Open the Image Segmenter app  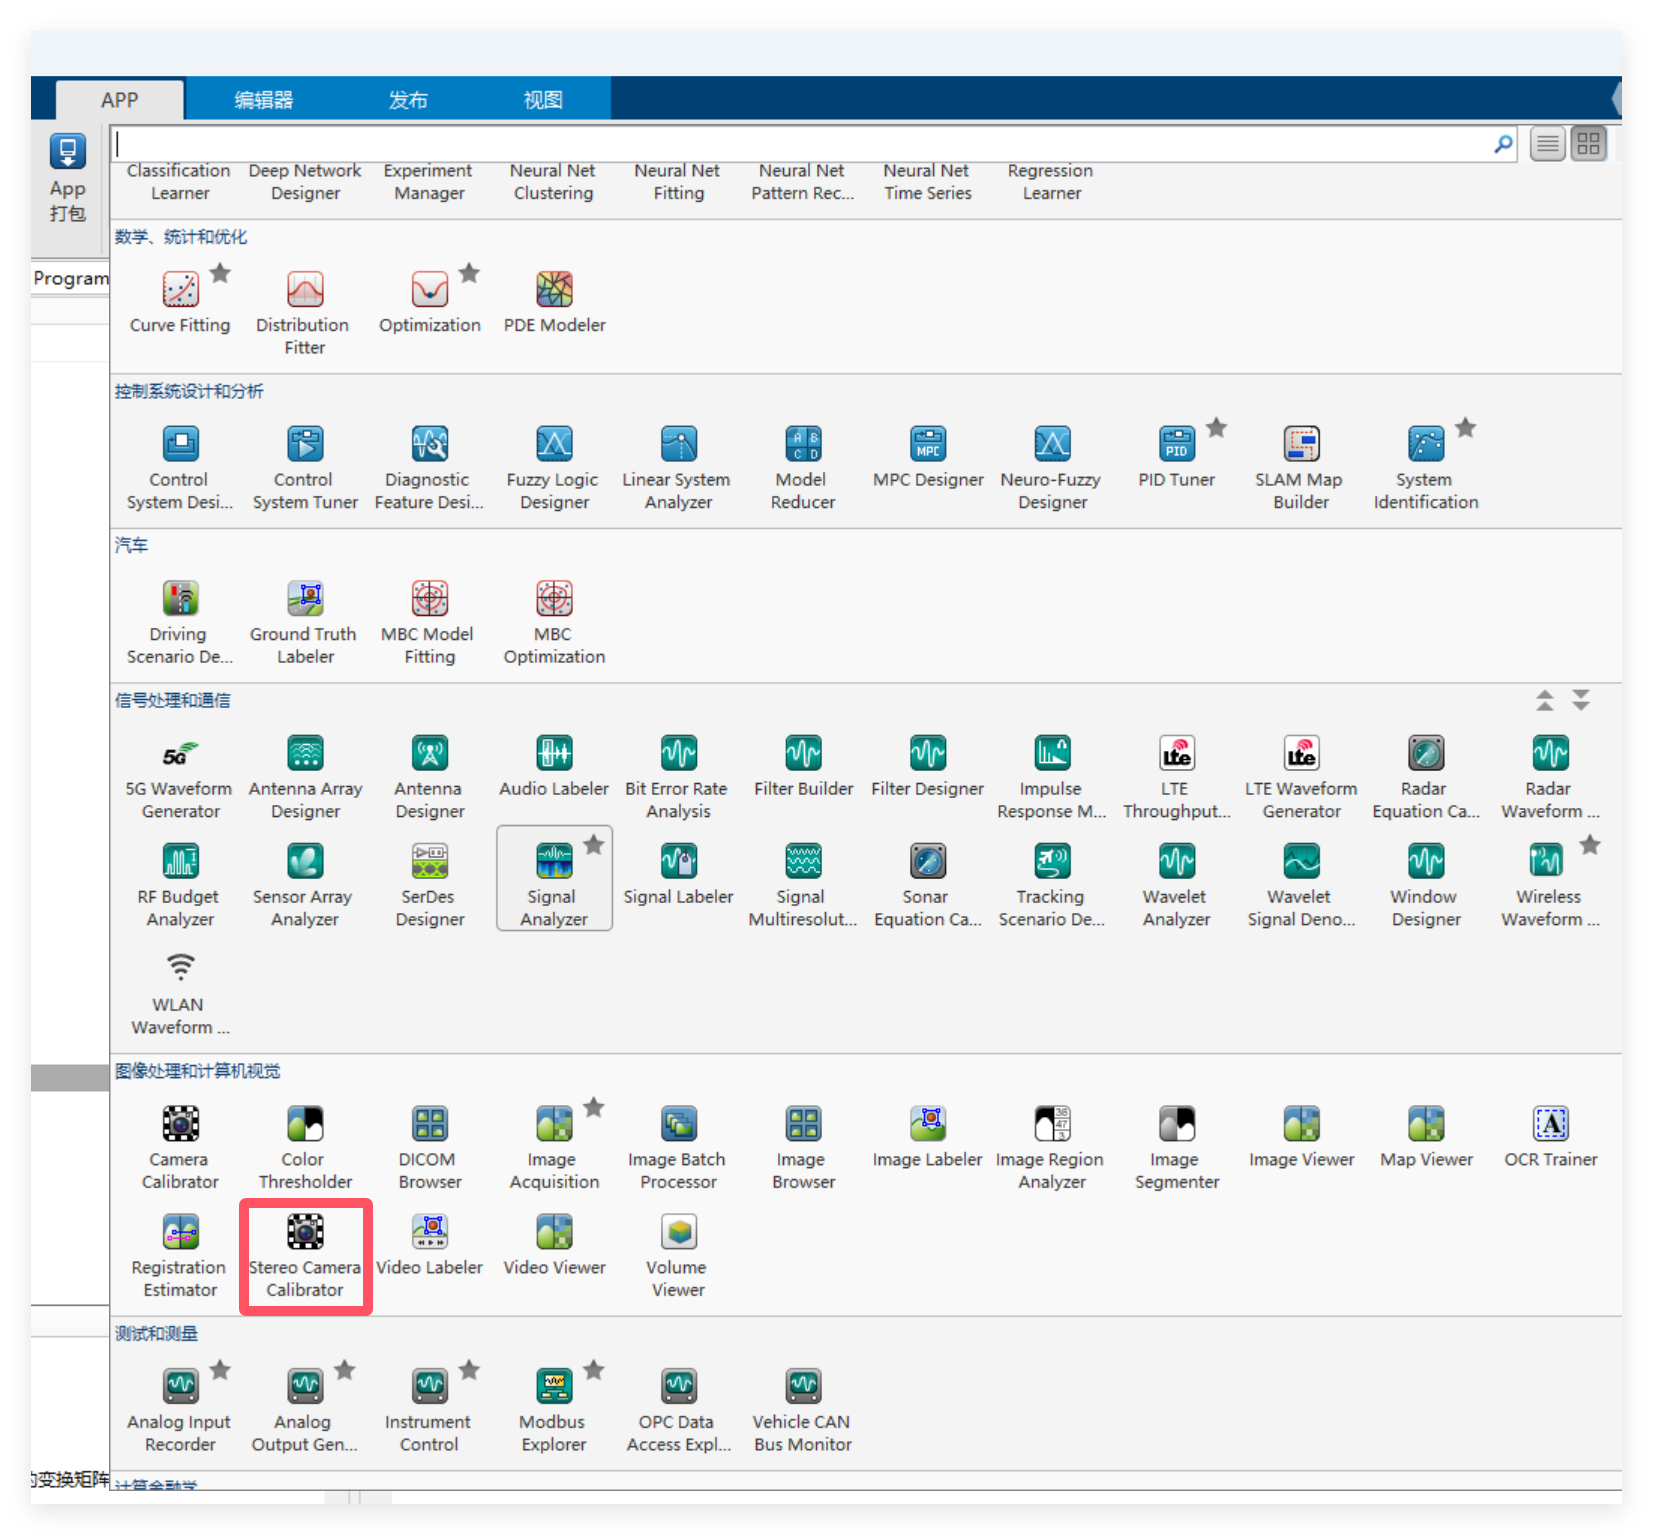(x=1177, y=1147)
